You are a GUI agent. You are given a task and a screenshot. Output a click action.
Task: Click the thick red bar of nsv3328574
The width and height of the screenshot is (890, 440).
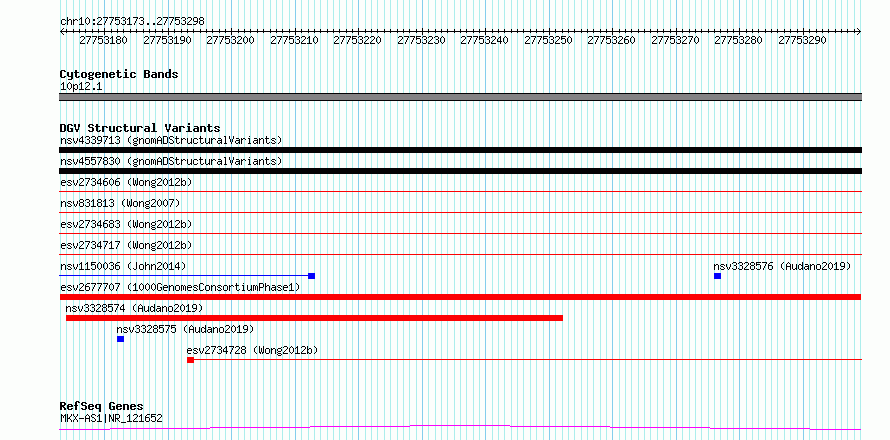(x=314, y=318)
